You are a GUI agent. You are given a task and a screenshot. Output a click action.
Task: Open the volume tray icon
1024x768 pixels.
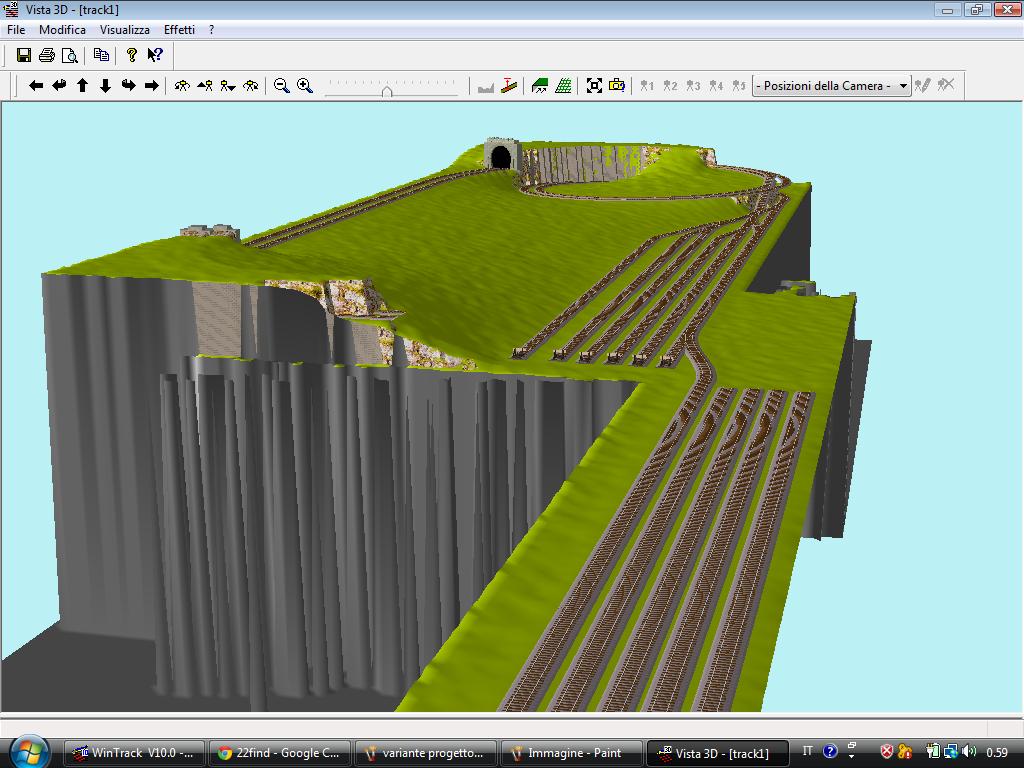click(969, 752)
